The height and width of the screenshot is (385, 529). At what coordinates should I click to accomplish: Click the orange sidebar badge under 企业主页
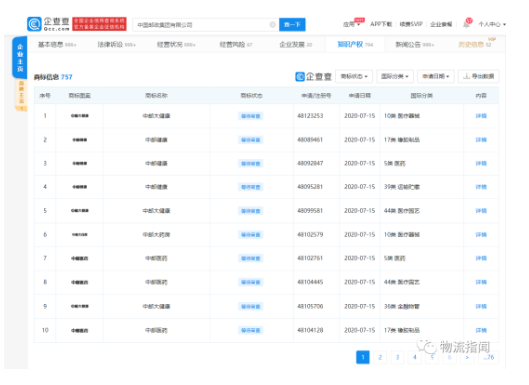coord(21,95)
